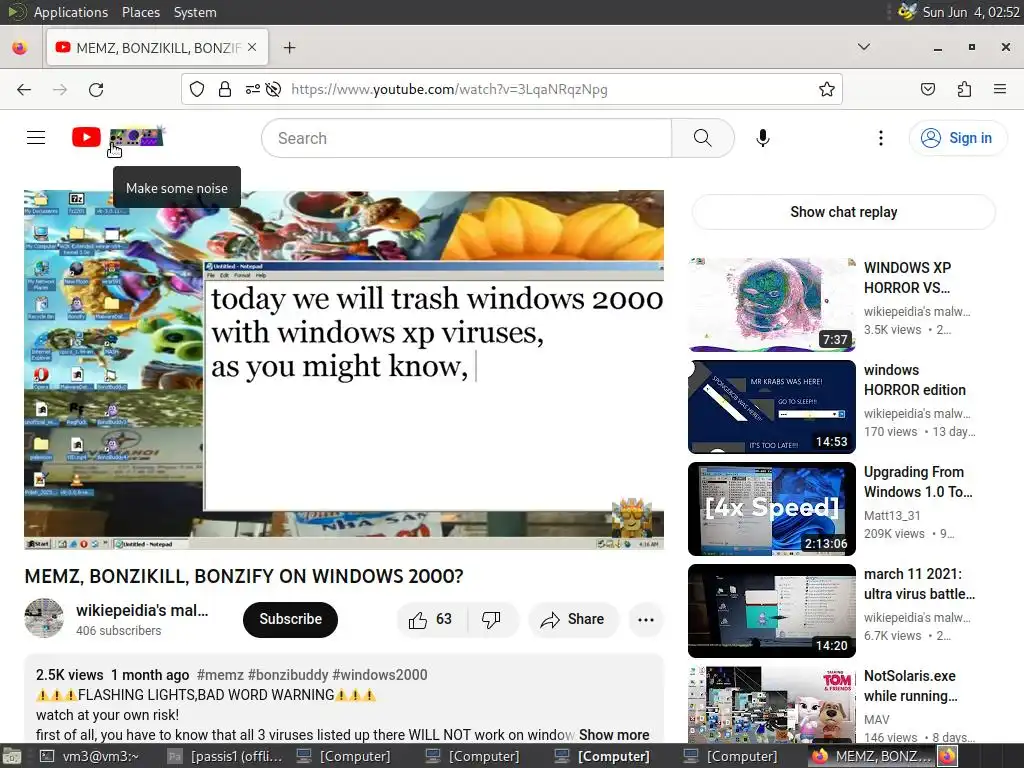Click the Sign in button

(958, 138)
